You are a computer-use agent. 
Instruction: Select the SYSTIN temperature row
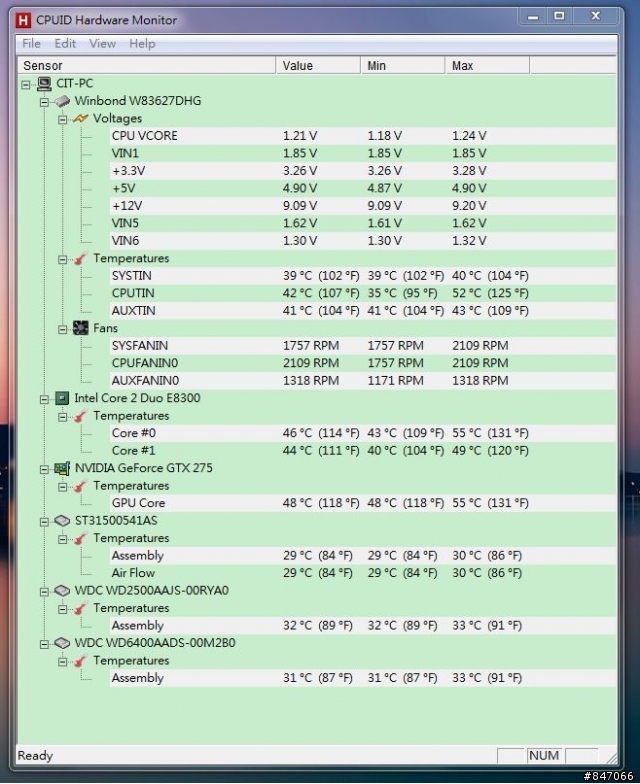[363, 276]
